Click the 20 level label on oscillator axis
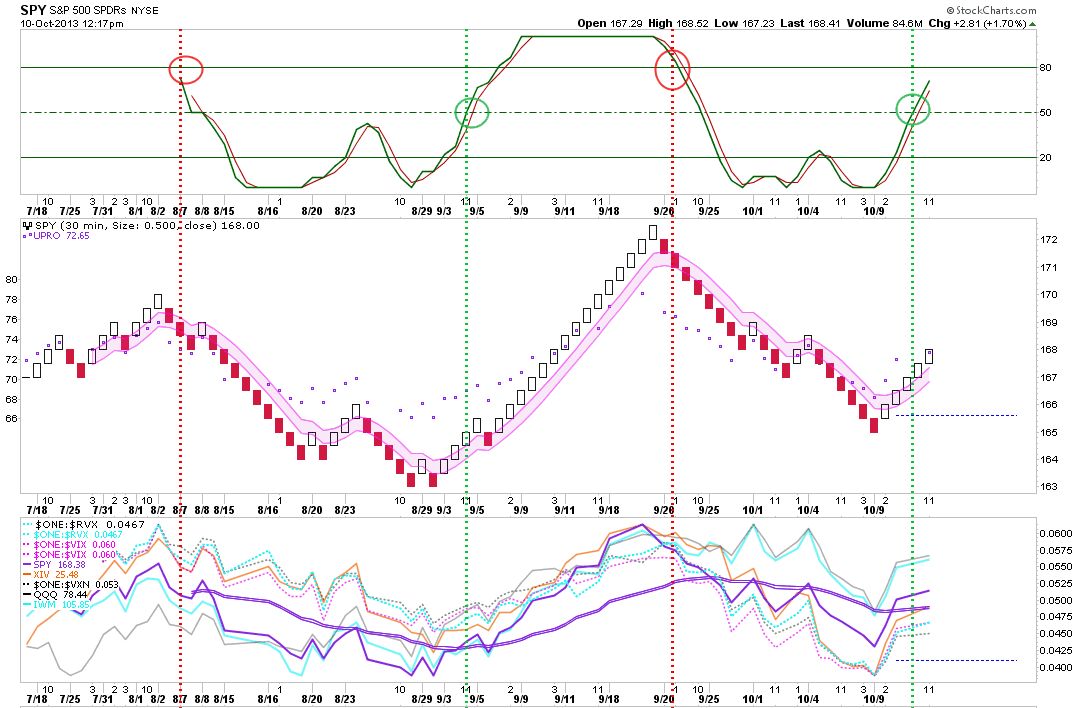The image size is (1086, 708). (x=1045, y=158)
